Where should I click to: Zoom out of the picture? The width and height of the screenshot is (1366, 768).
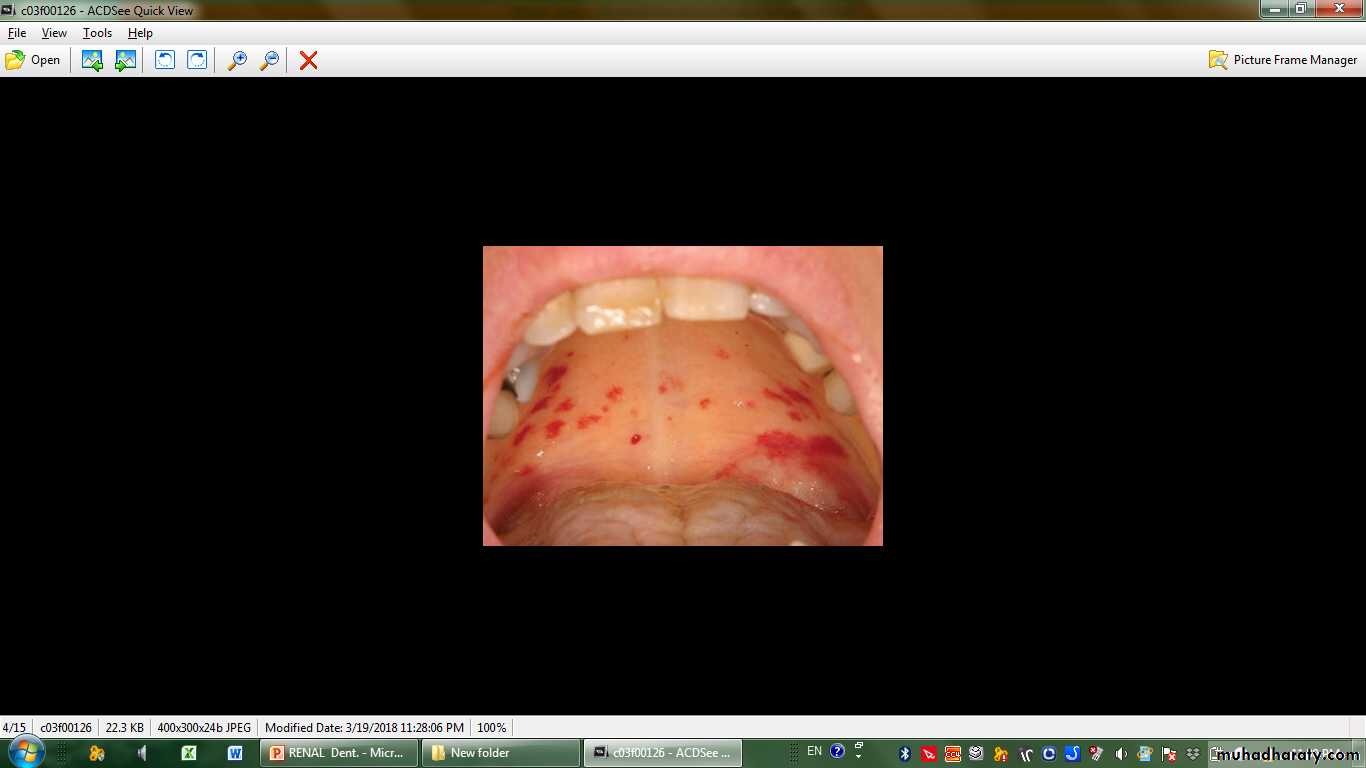point(269,60)
